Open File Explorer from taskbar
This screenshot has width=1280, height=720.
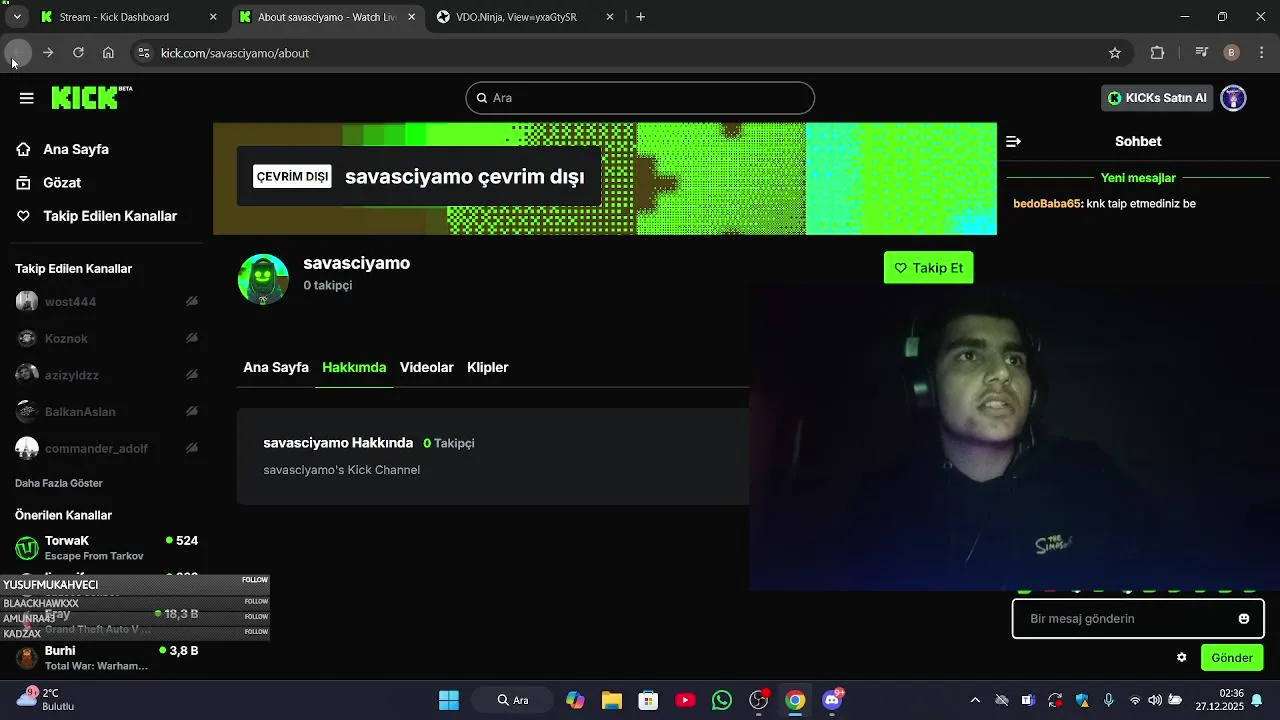[x=612, y=700]
